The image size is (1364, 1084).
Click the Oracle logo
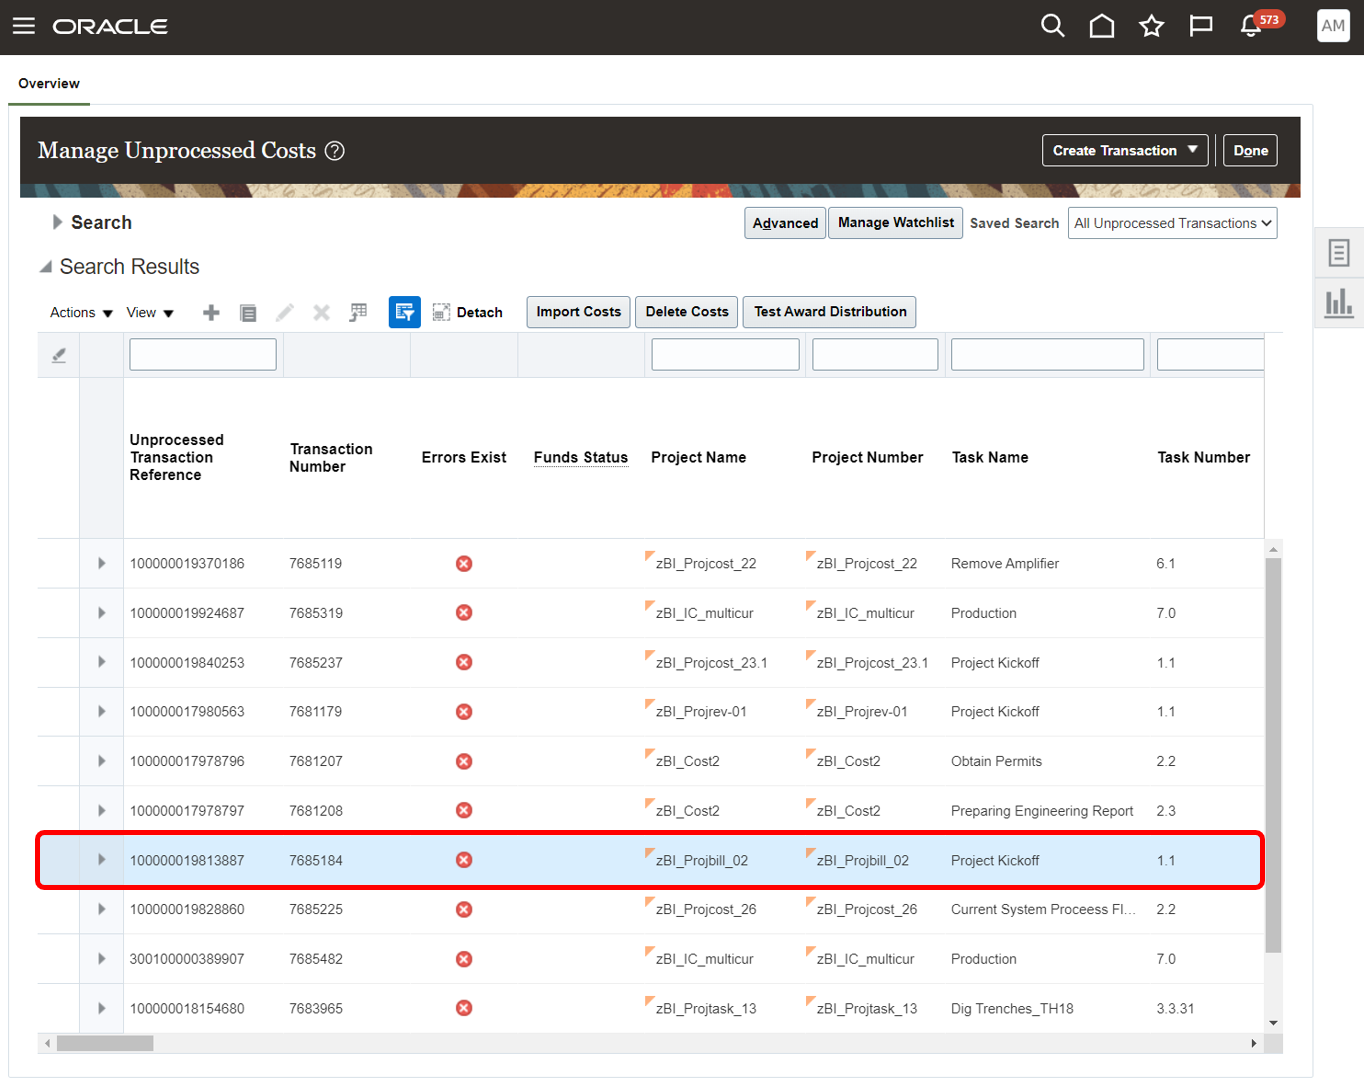pos(110,27)
